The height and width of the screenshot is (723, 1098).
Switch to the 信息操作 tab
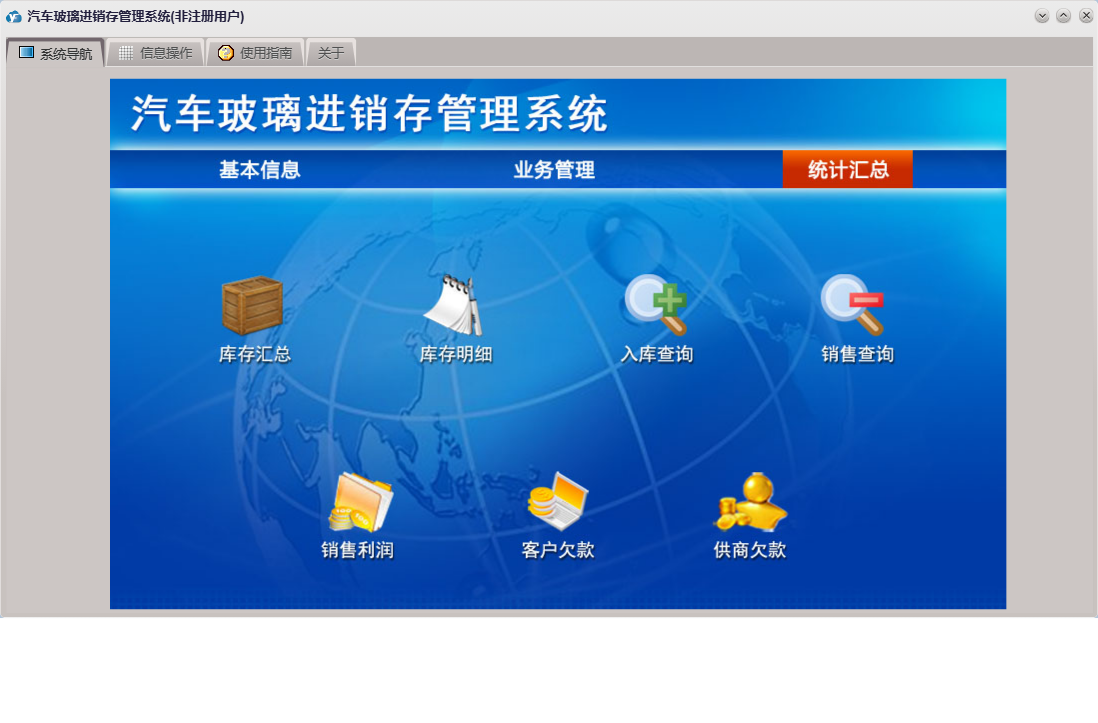point(155,53)
